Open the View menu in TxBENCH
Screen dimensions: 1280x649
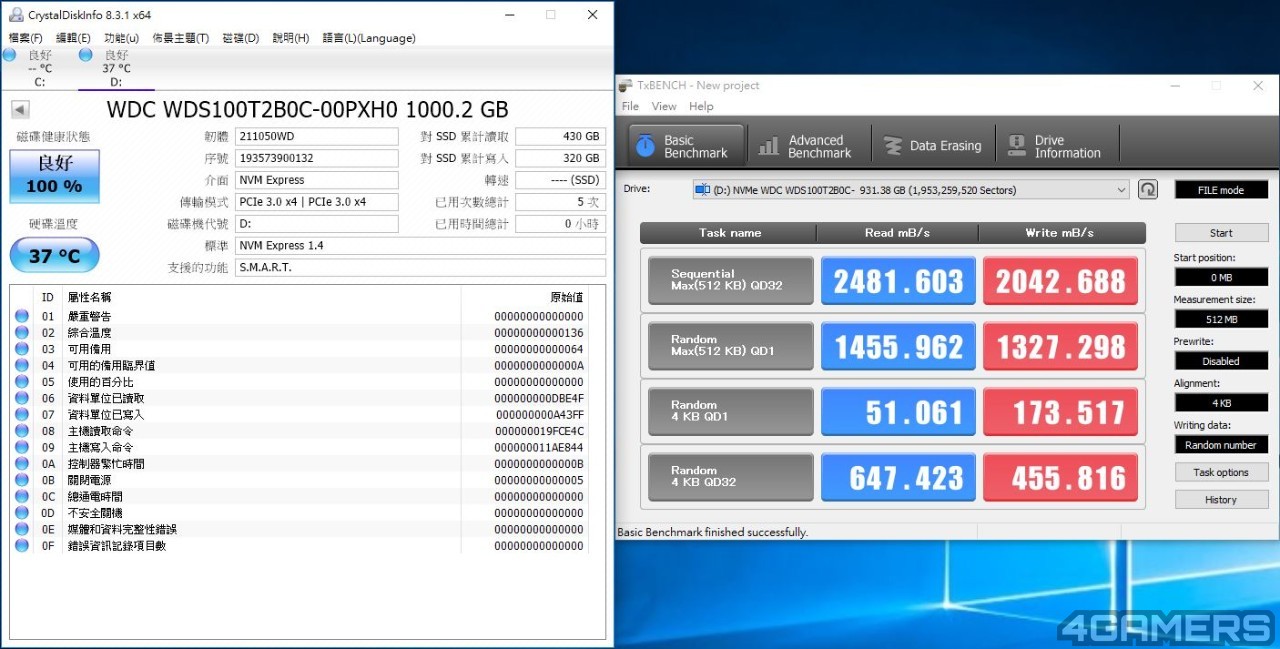pyautogui.click(x=664, y=106)
